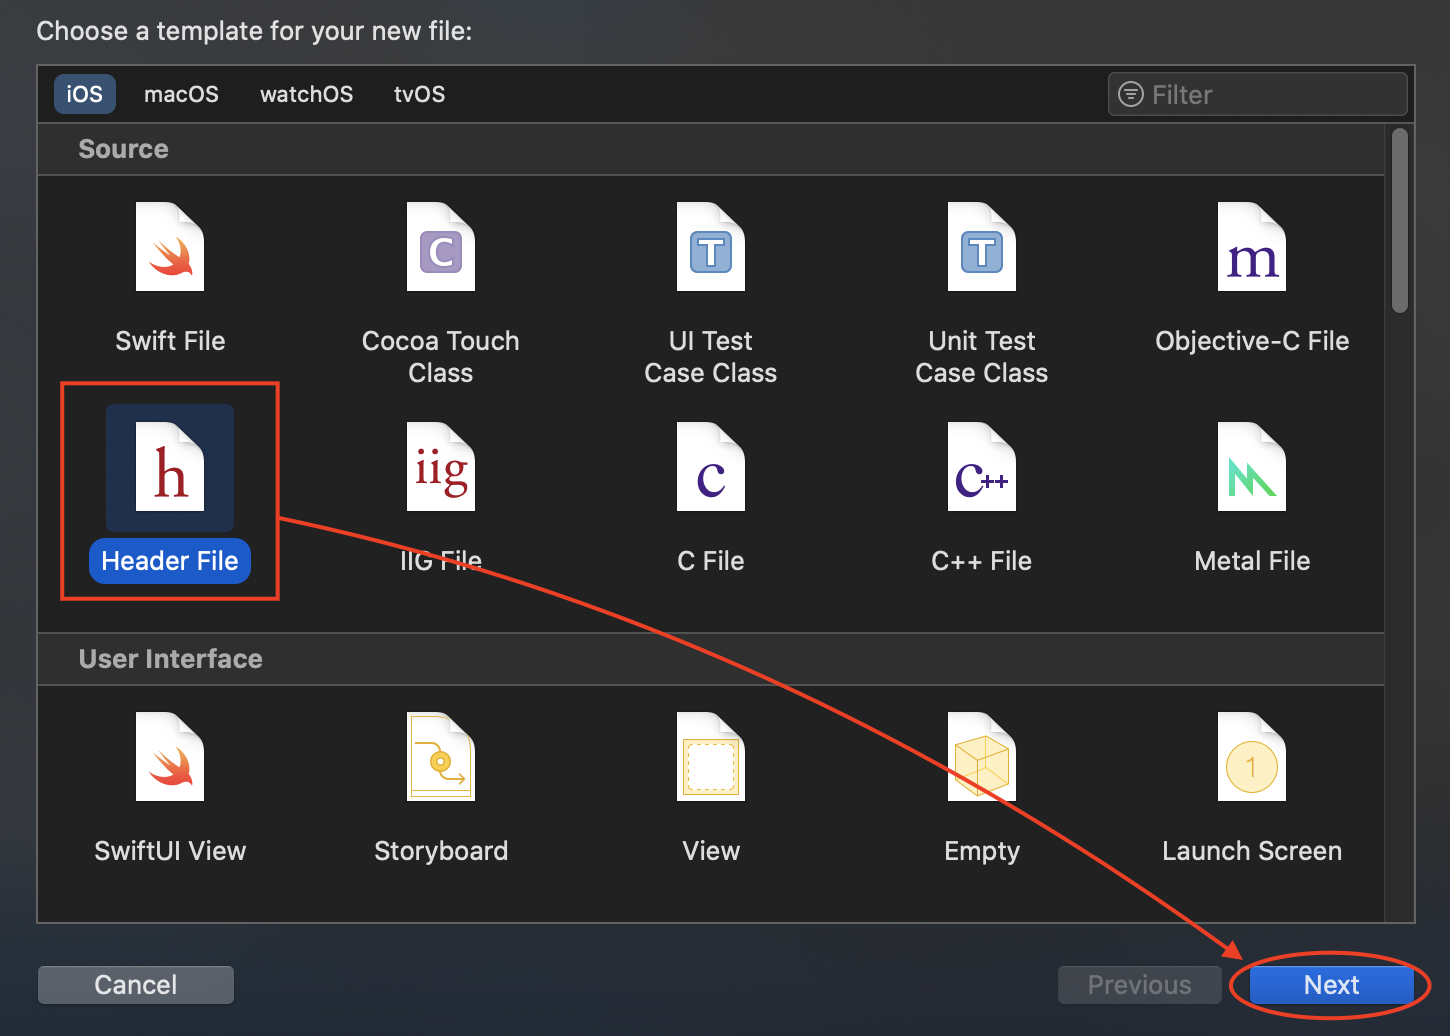The height and width of the screenshot is (1036, 1450).
Task: Select the C++ File template
Action: (x=982, y=468)
